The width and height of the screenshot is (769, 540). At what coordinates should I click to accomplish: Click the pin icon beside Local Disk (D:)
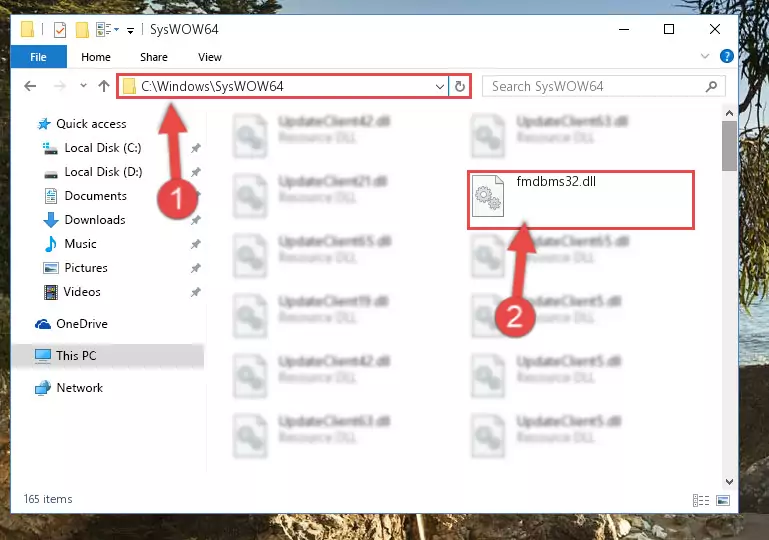[196, 172]
